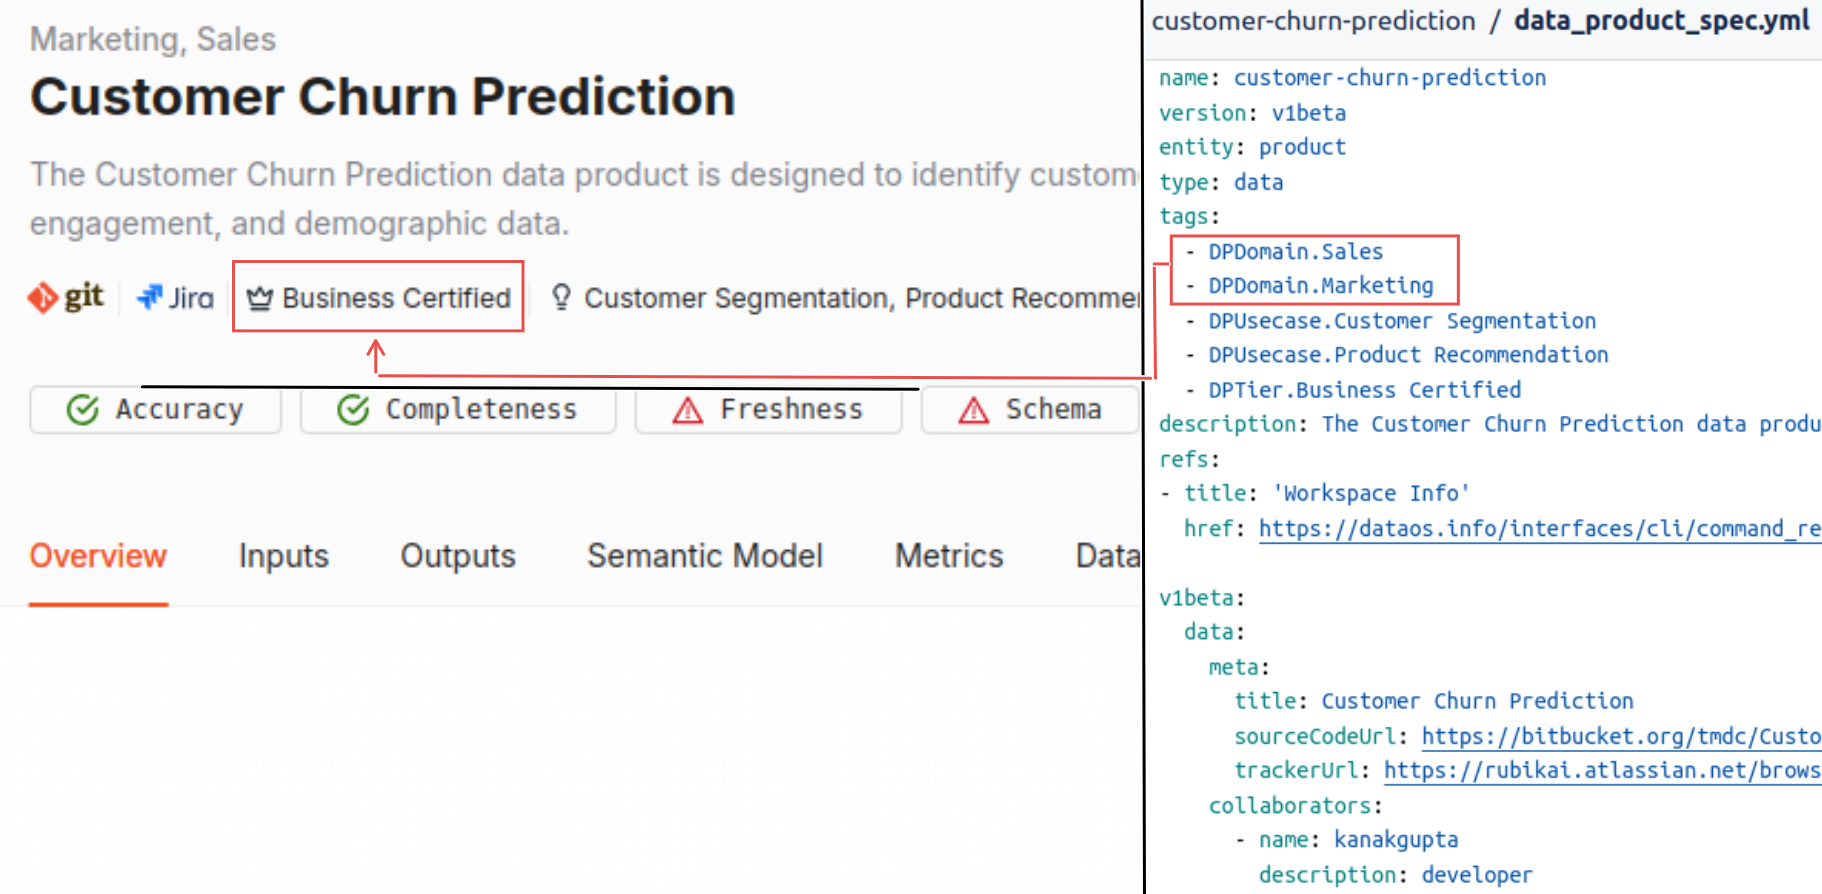Click the data_product_spec.yml file name
Image resolution: width=1822 pixels, height=894 pixels.
(1661, 20)
